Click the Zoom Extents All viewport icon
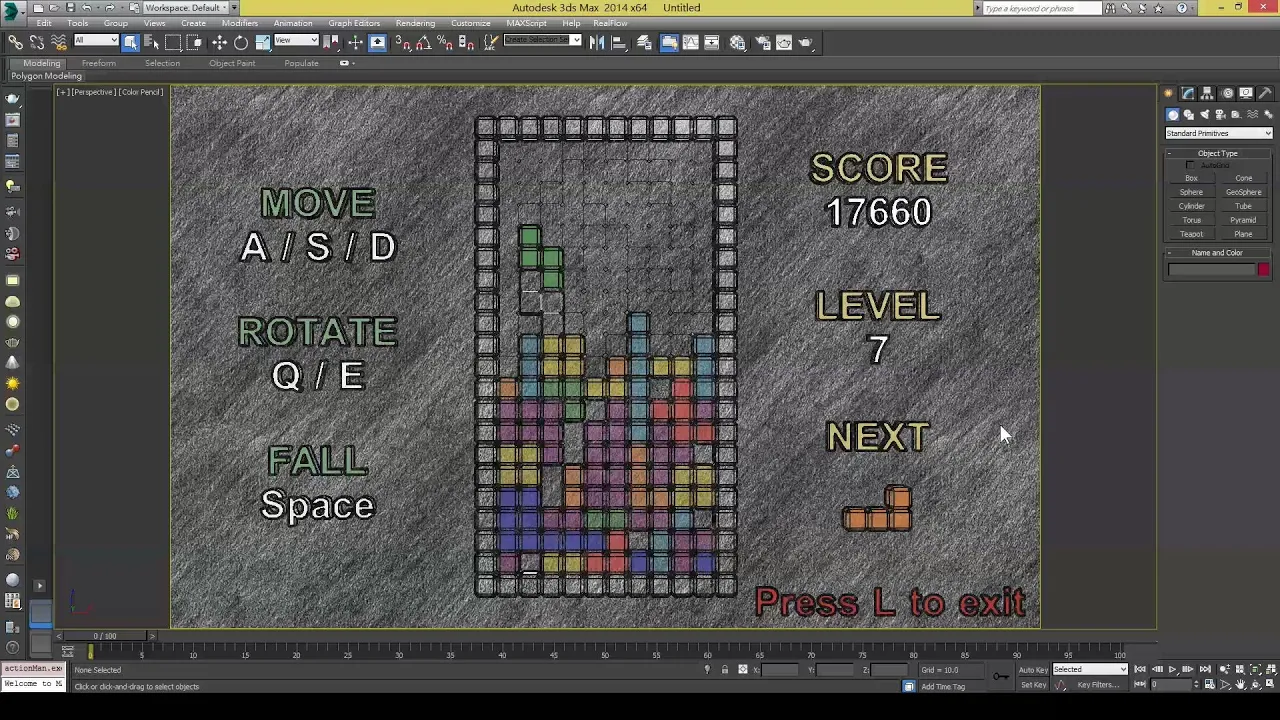1280x720 pixels. [x=1270, y=669]
